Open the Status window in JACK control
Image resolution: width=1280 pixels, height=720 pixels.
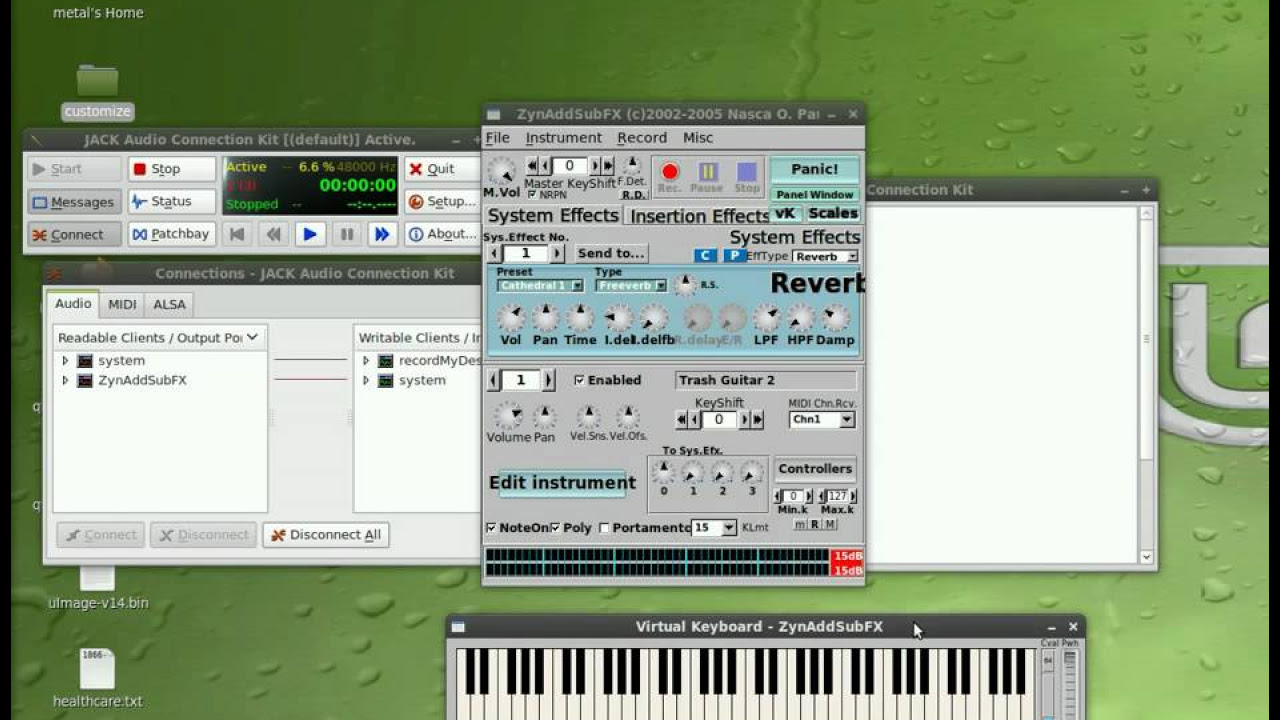(171, 202)
